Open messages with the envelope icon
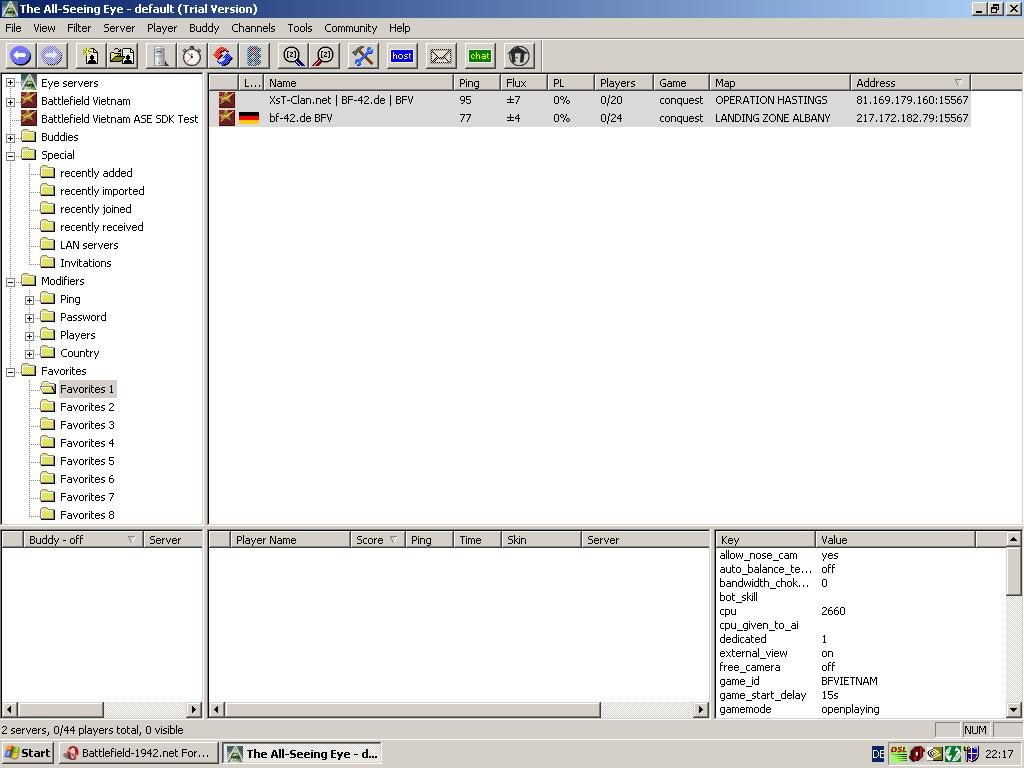 tap(441, 56)
